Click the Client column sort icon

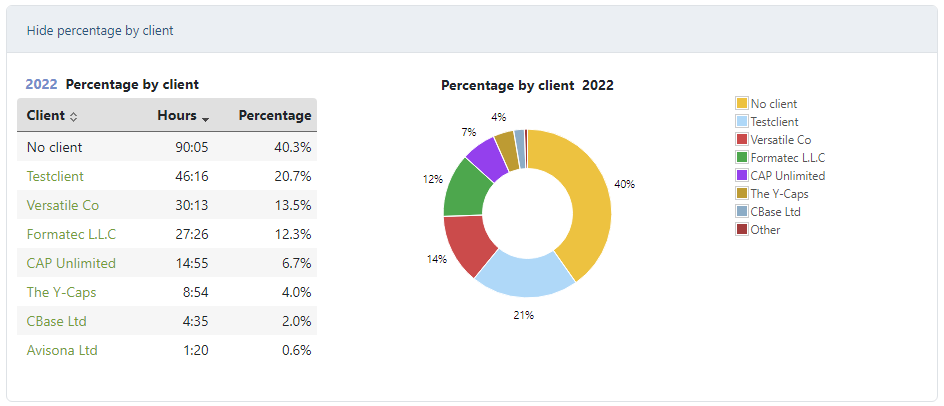coord(73,117)
